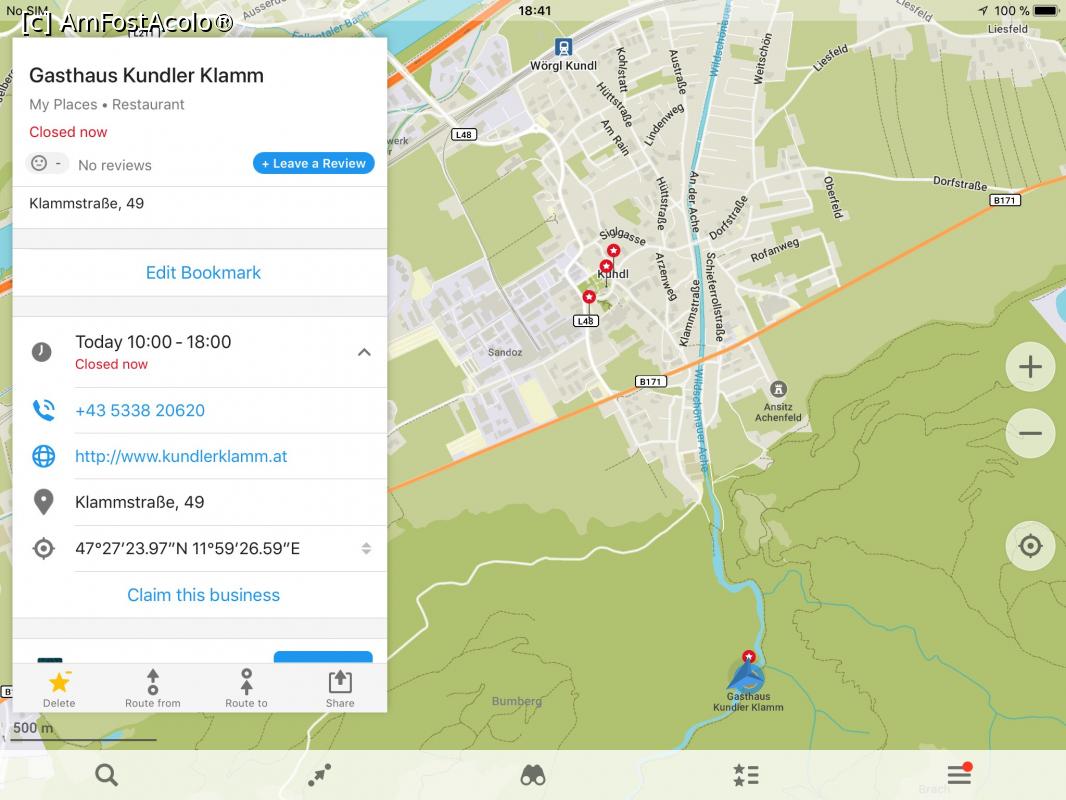
Task: Open the binoculars discovery icon
Action: tap(533, 775)
